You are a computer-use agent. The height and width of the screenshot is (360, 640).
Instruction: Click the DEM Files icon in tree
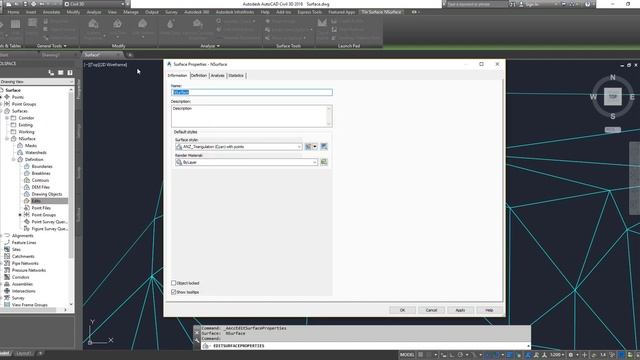click(x=27, y=187)
